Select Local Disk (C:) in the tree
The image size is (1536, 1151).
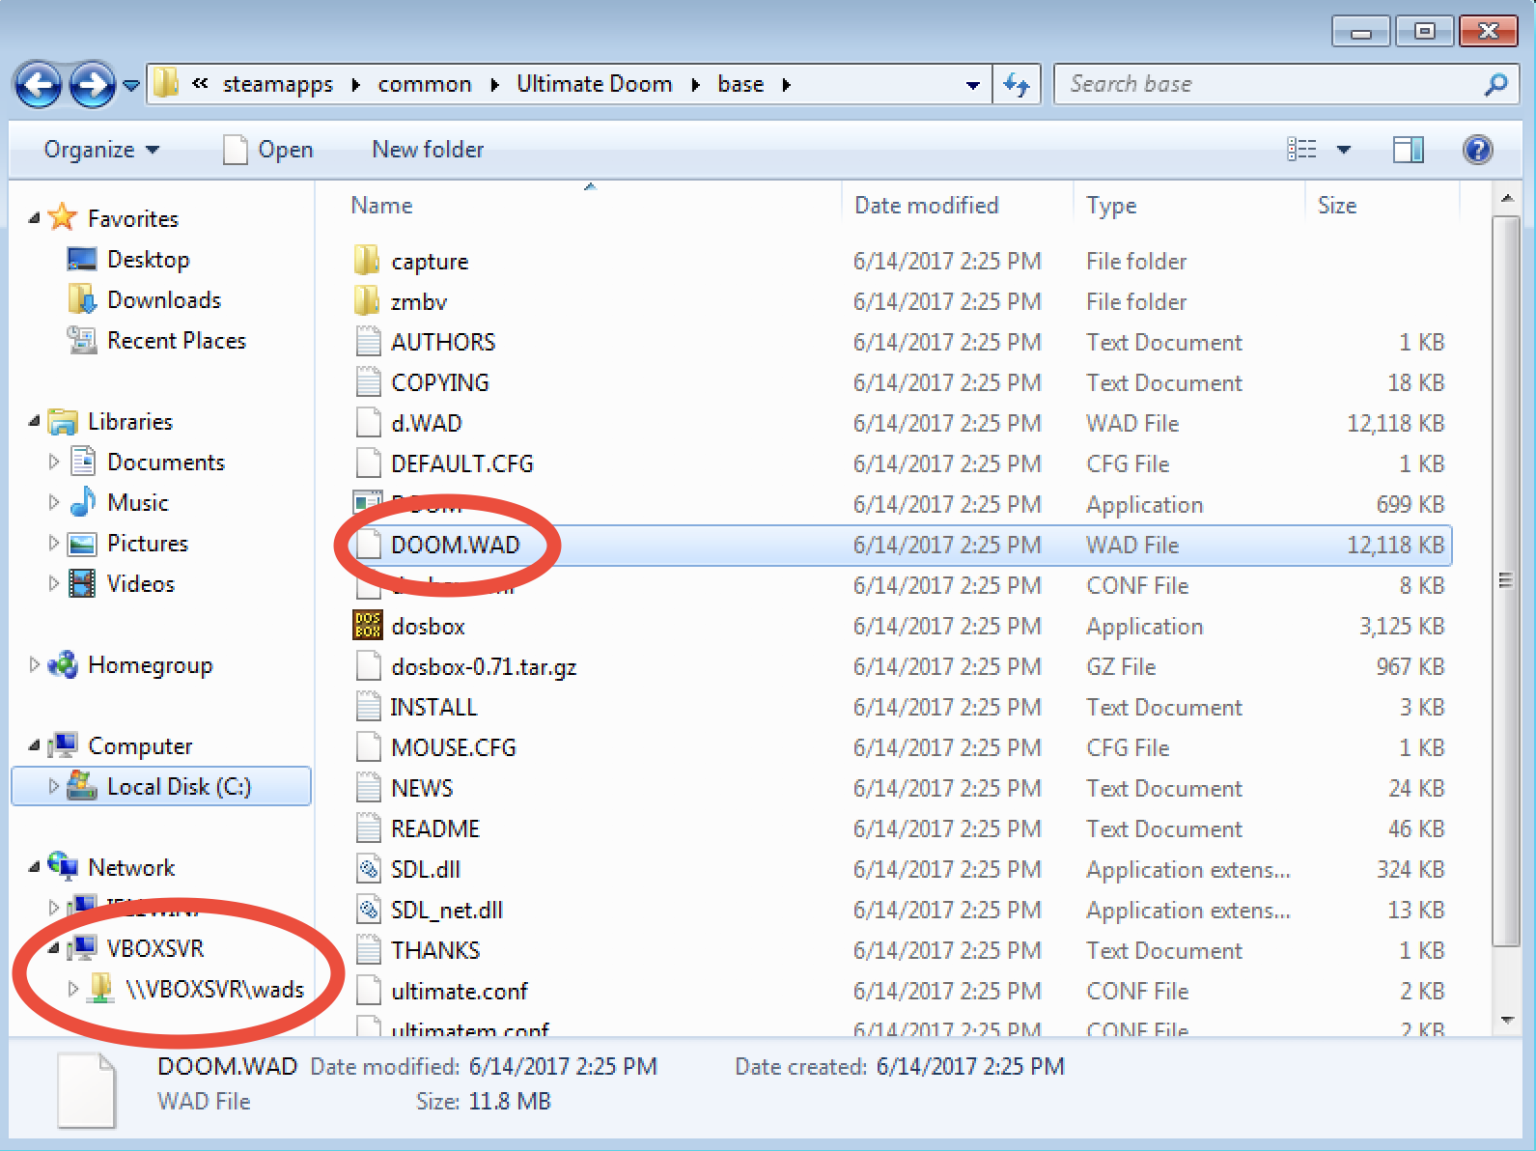[161, 787]
